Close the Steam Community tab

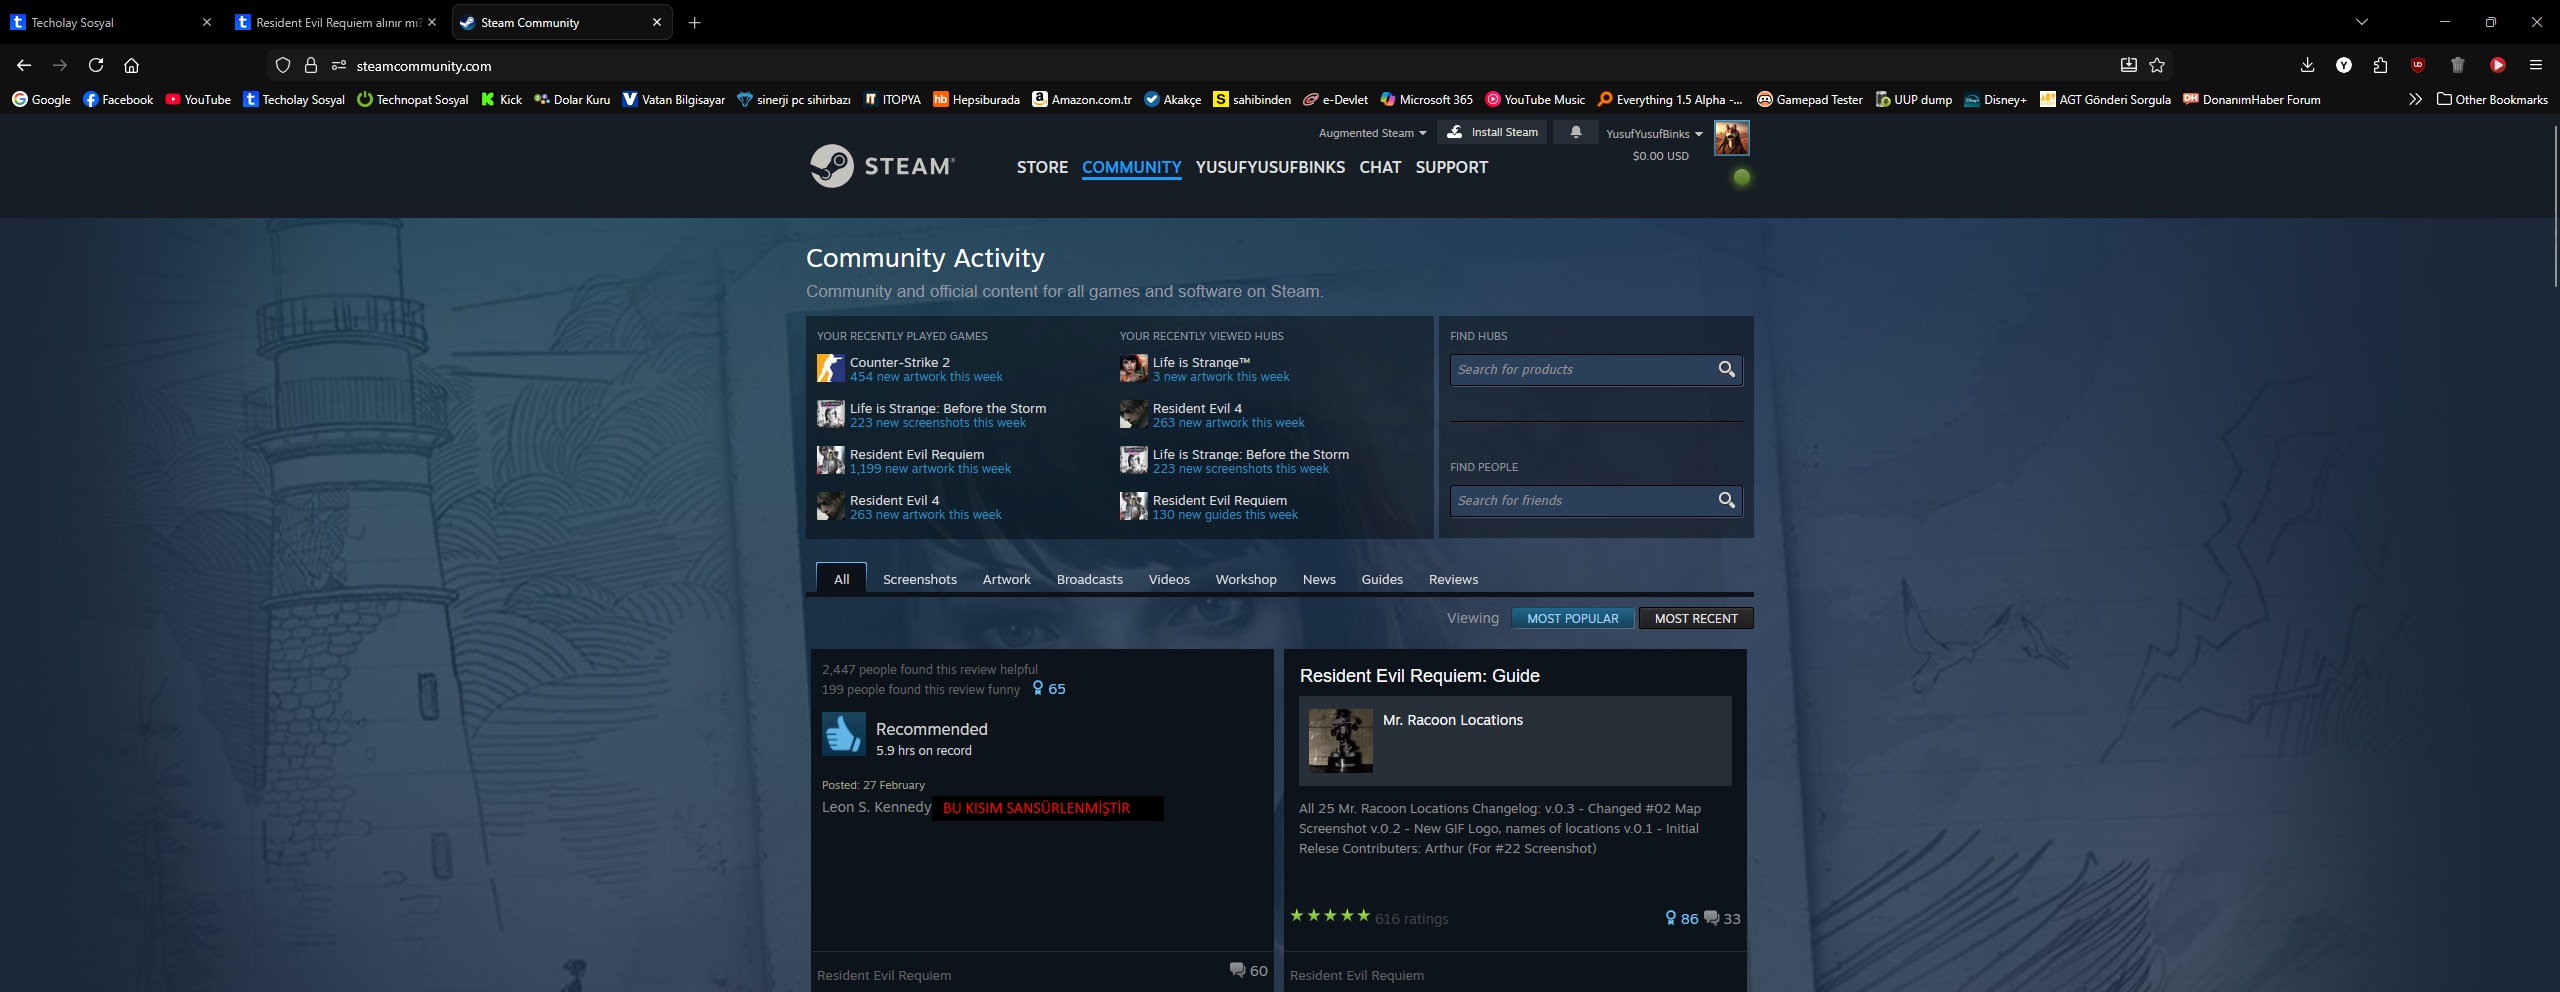click(657, 22)
